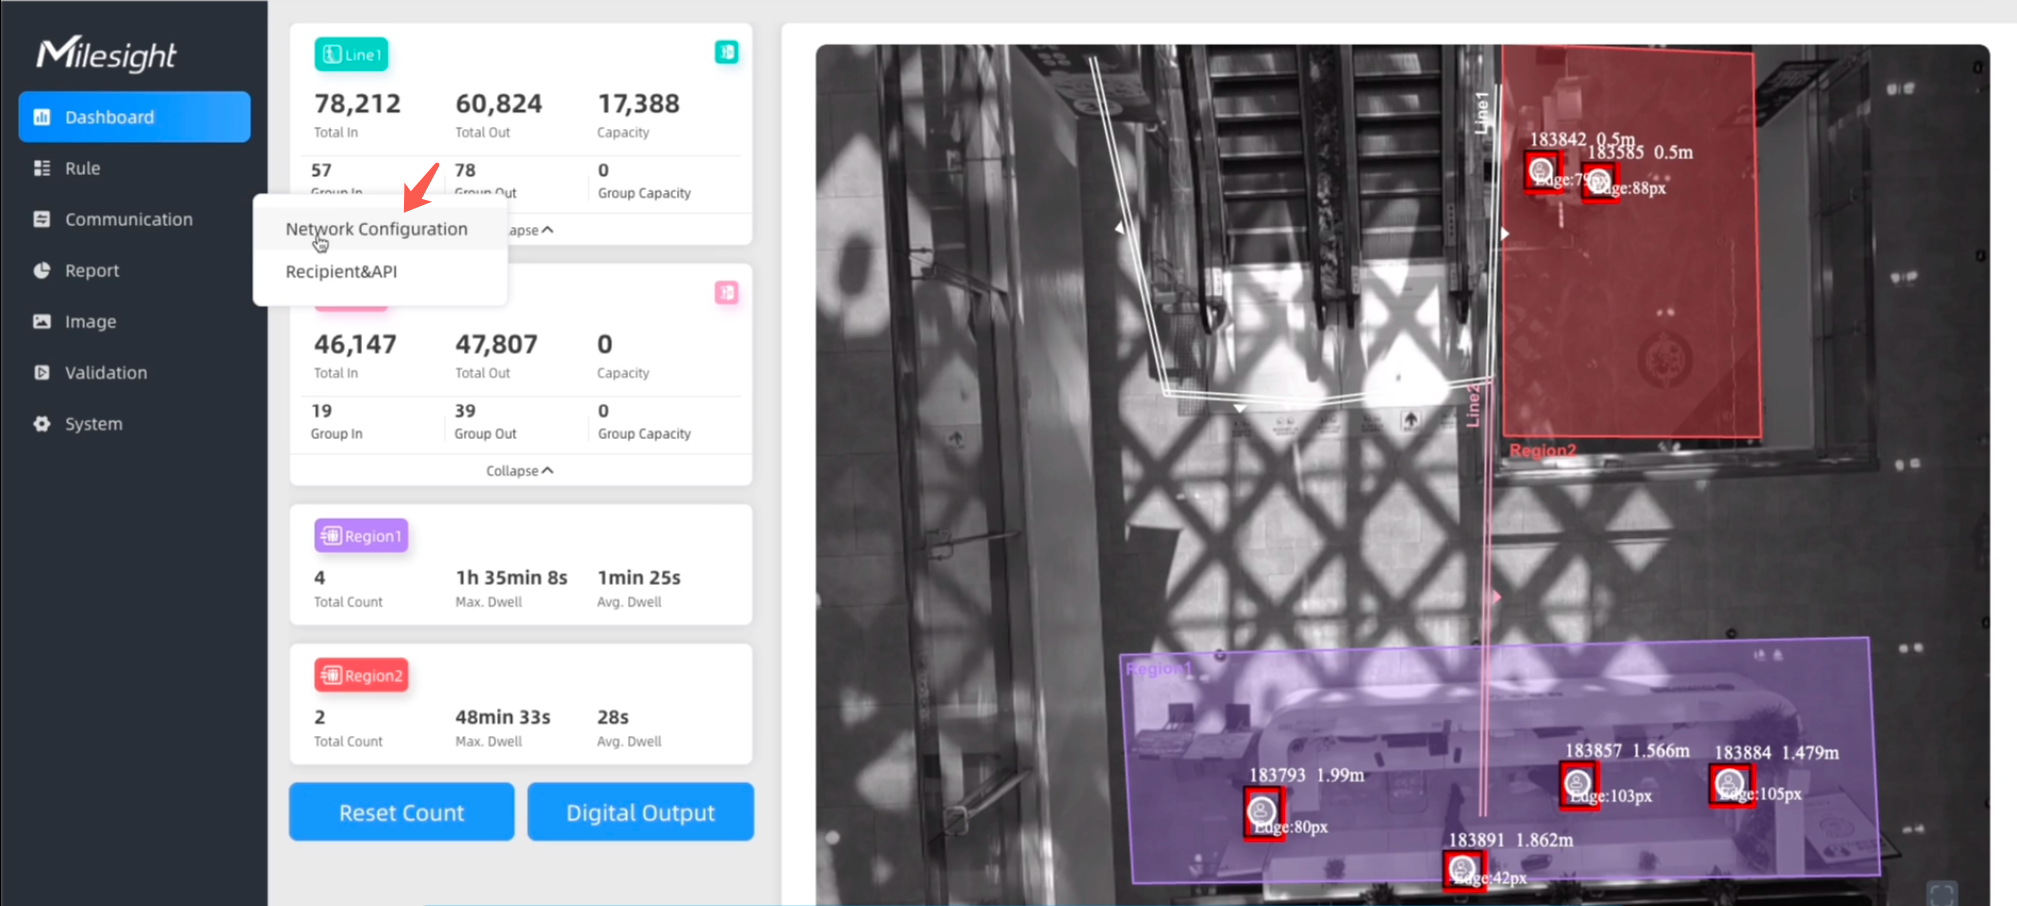Open the Dashboard sidebar item
This screenshot has height=906, width=2017.
coord(134,117)
